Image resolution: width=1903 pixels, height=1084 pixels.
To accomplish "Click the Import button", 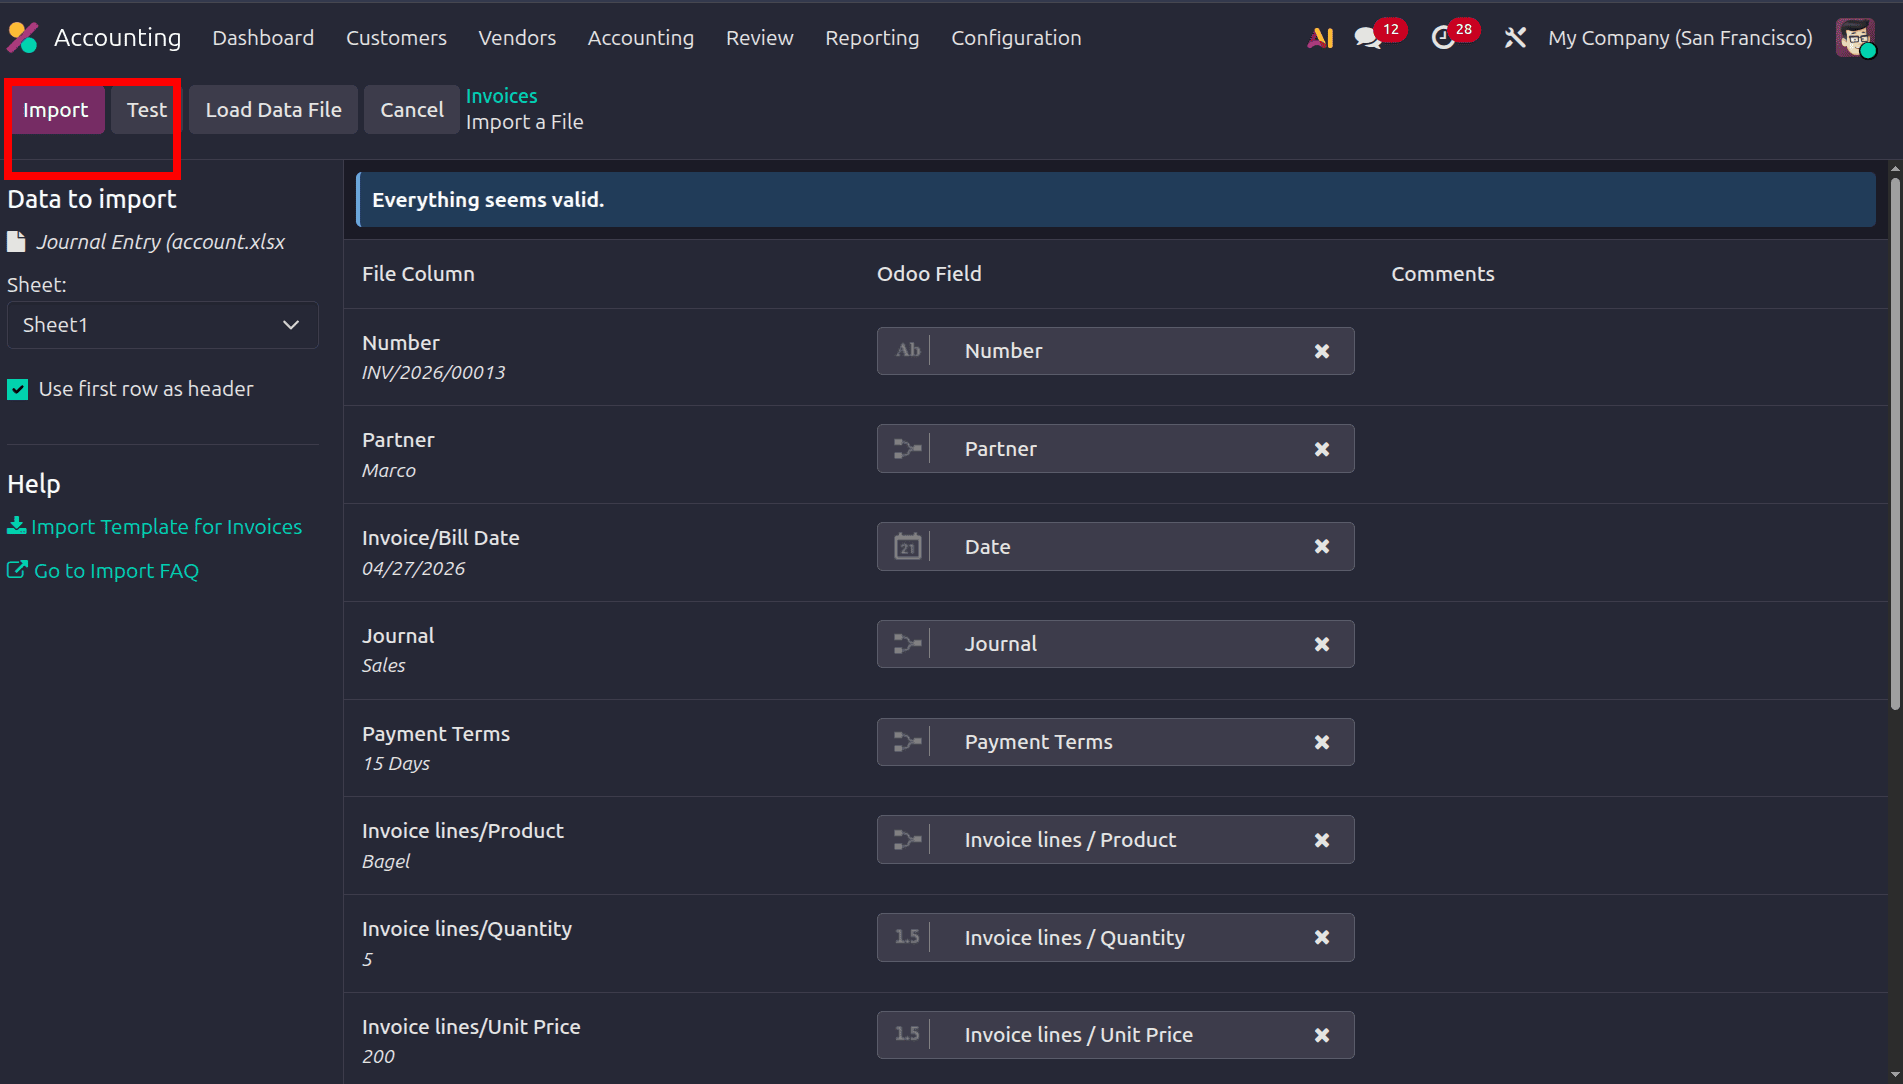I will (x=56, y=110).
